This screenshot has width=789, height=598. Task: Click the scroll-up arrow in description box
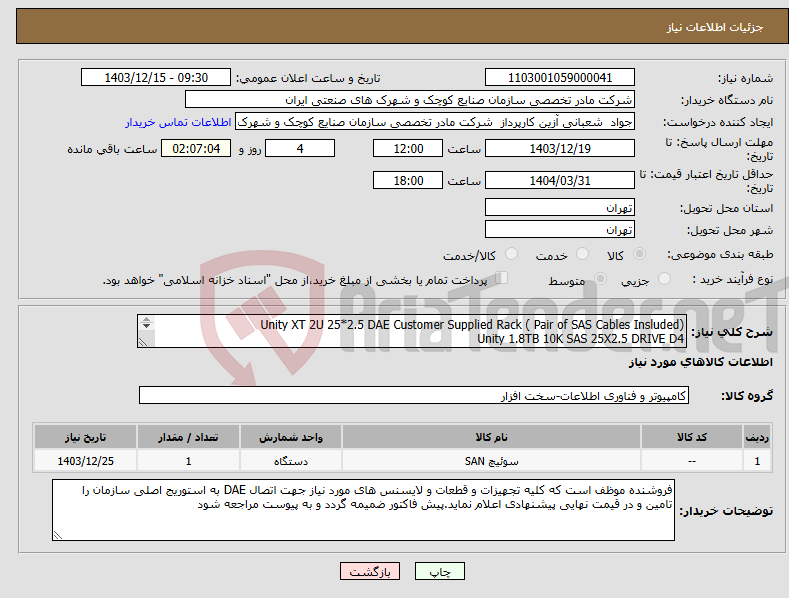tap(146, 320)
